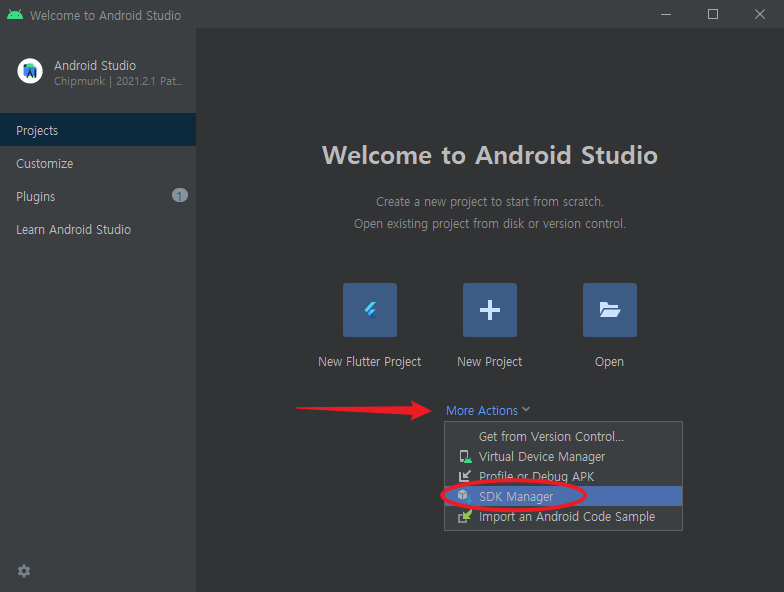Choose Virtual Device Manager menu item

564,456
